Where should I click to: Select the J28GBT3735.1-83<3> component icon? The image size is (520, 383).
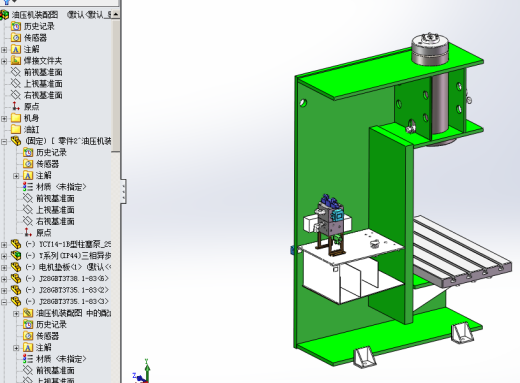(x=16, y=301)
